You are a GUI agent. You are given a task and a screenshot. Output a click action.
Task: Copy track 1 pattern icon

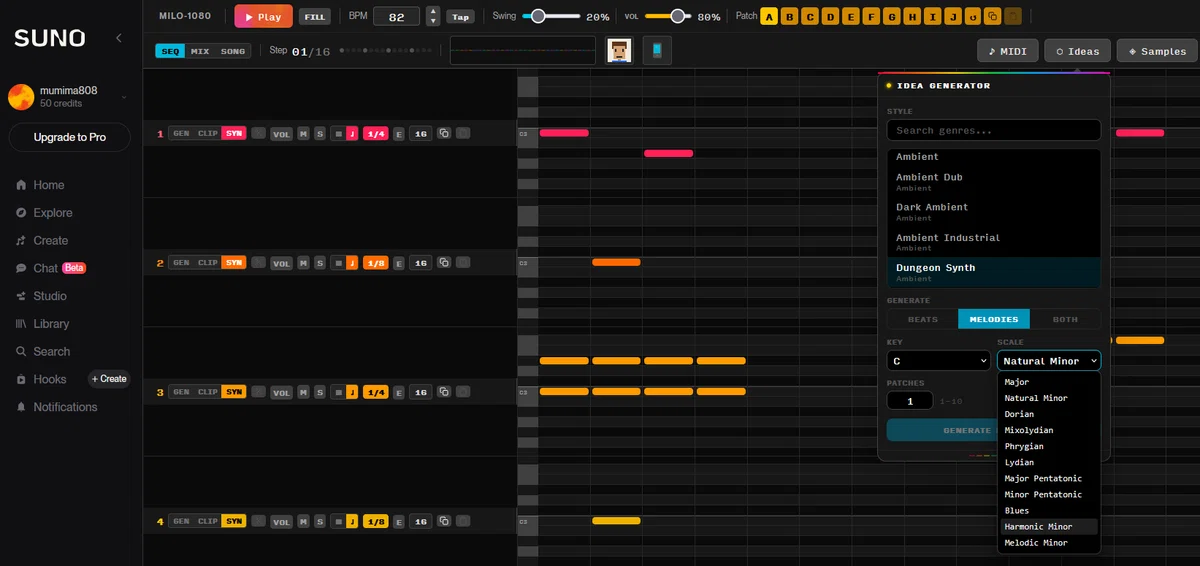pyautogui.click(x=444, y=133)
